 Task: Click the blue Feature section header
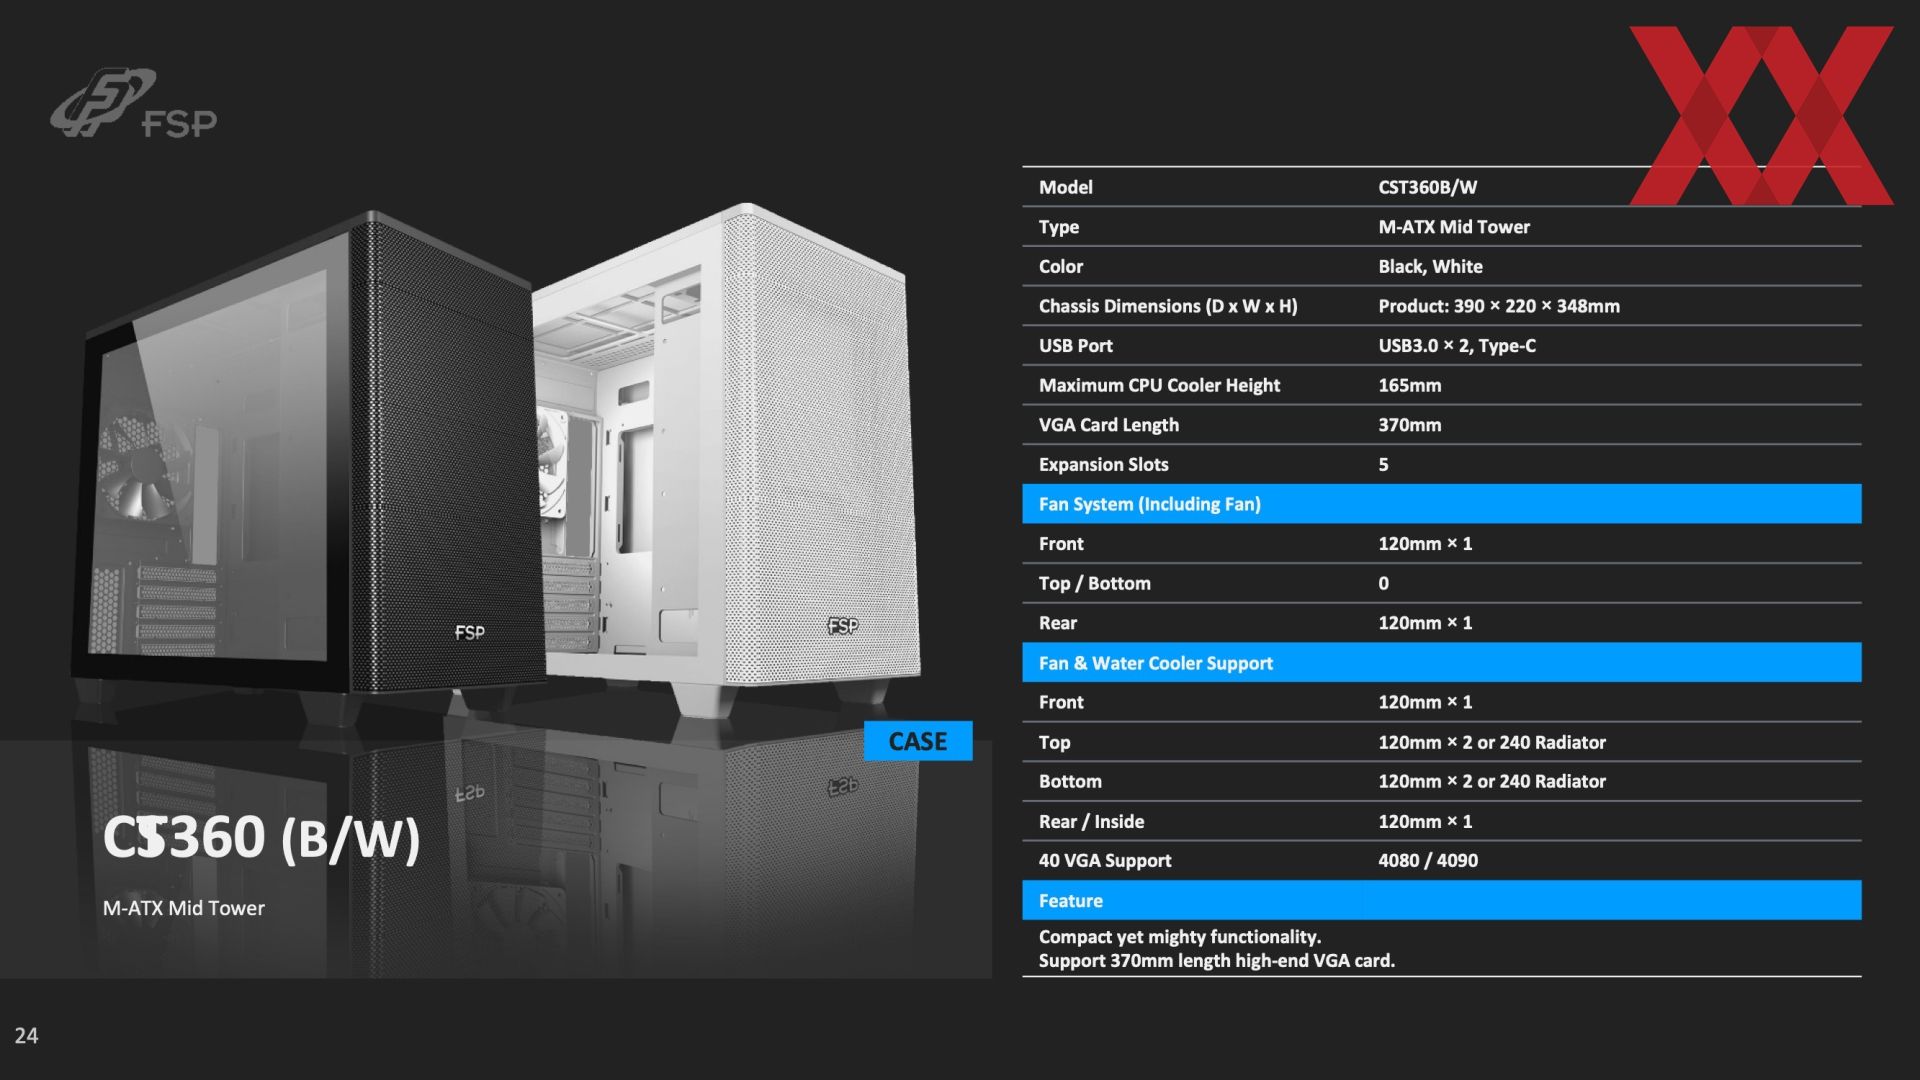(x=1441, y=900)
